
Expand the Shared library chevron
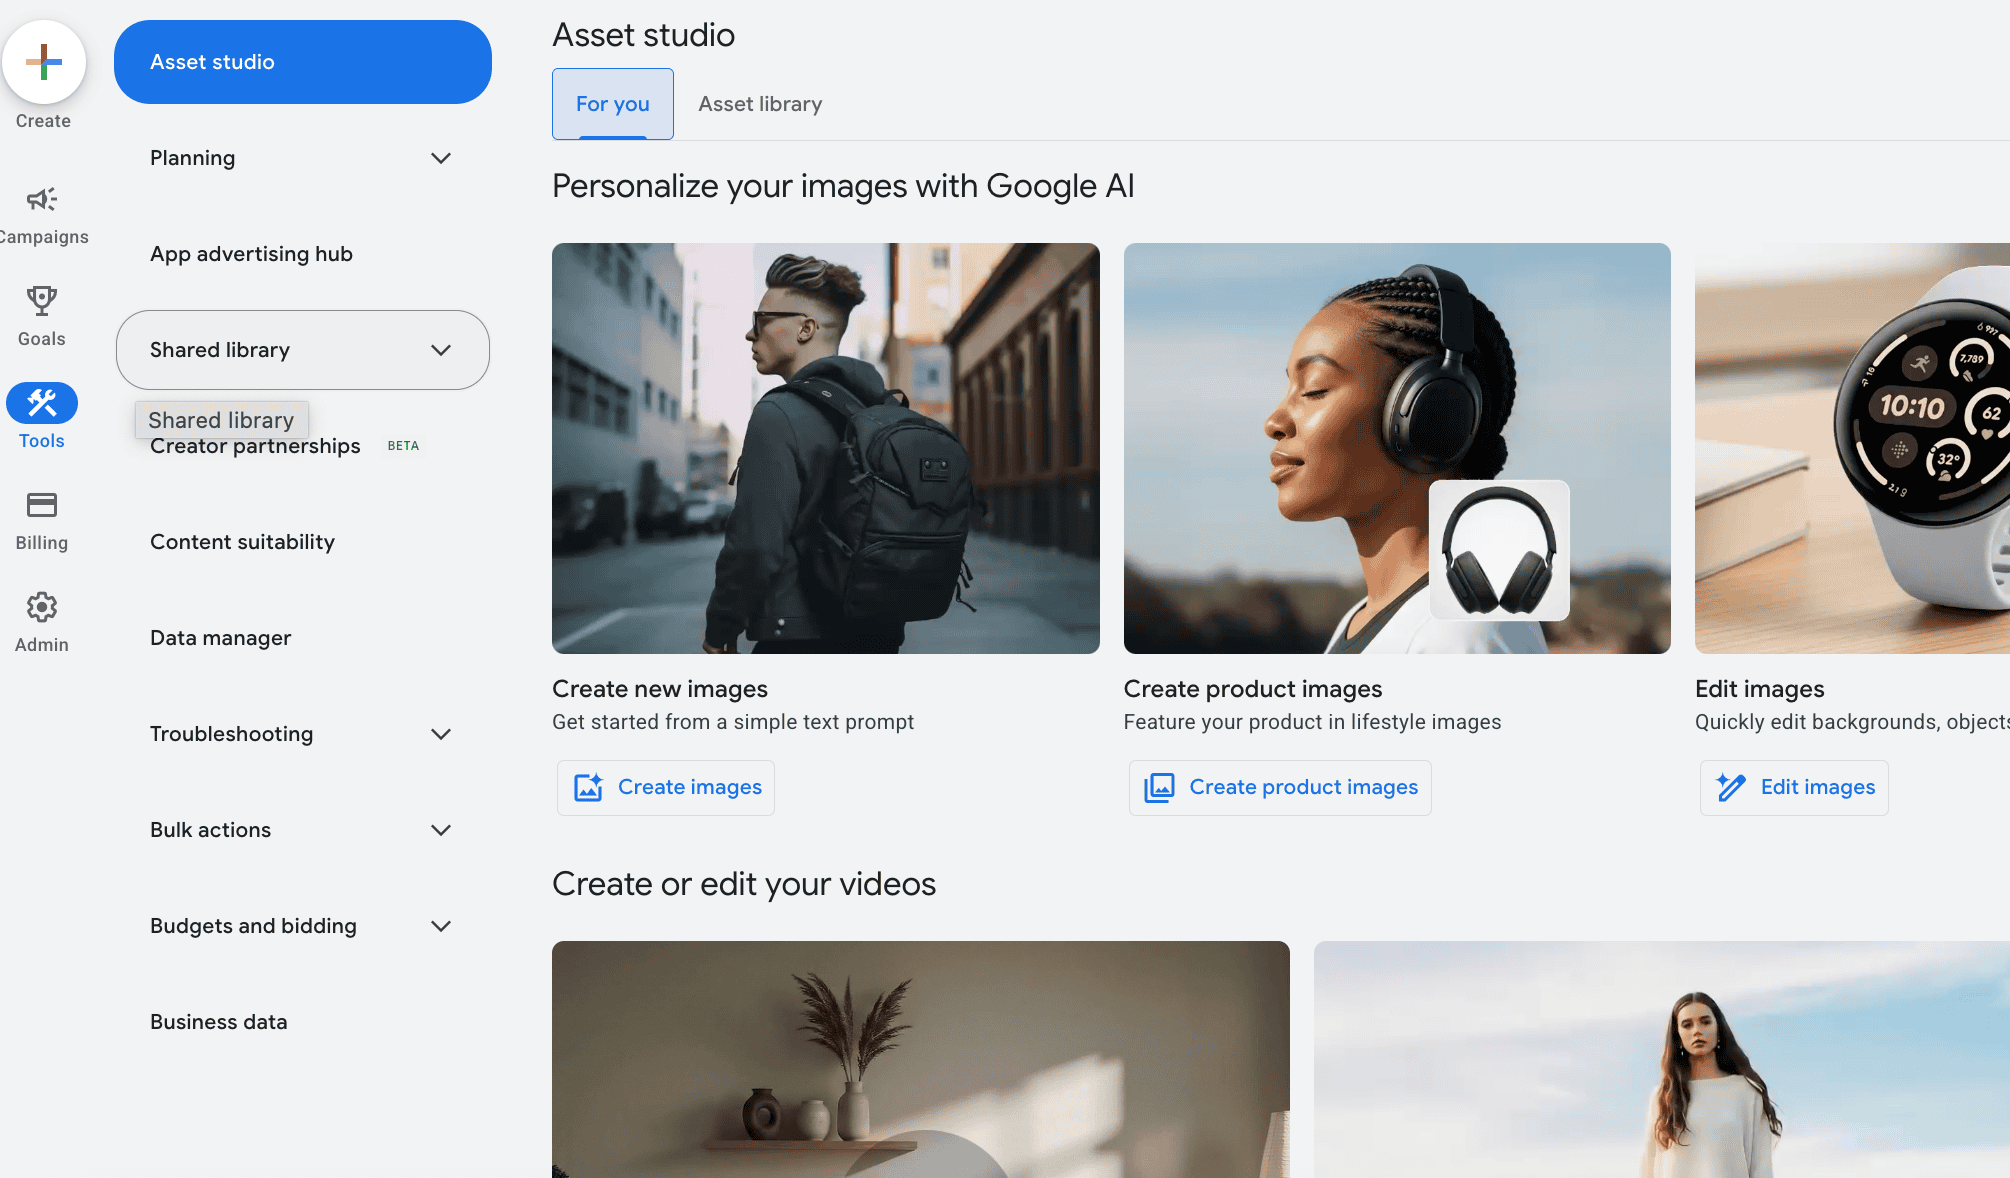click(x=441, y=350)
